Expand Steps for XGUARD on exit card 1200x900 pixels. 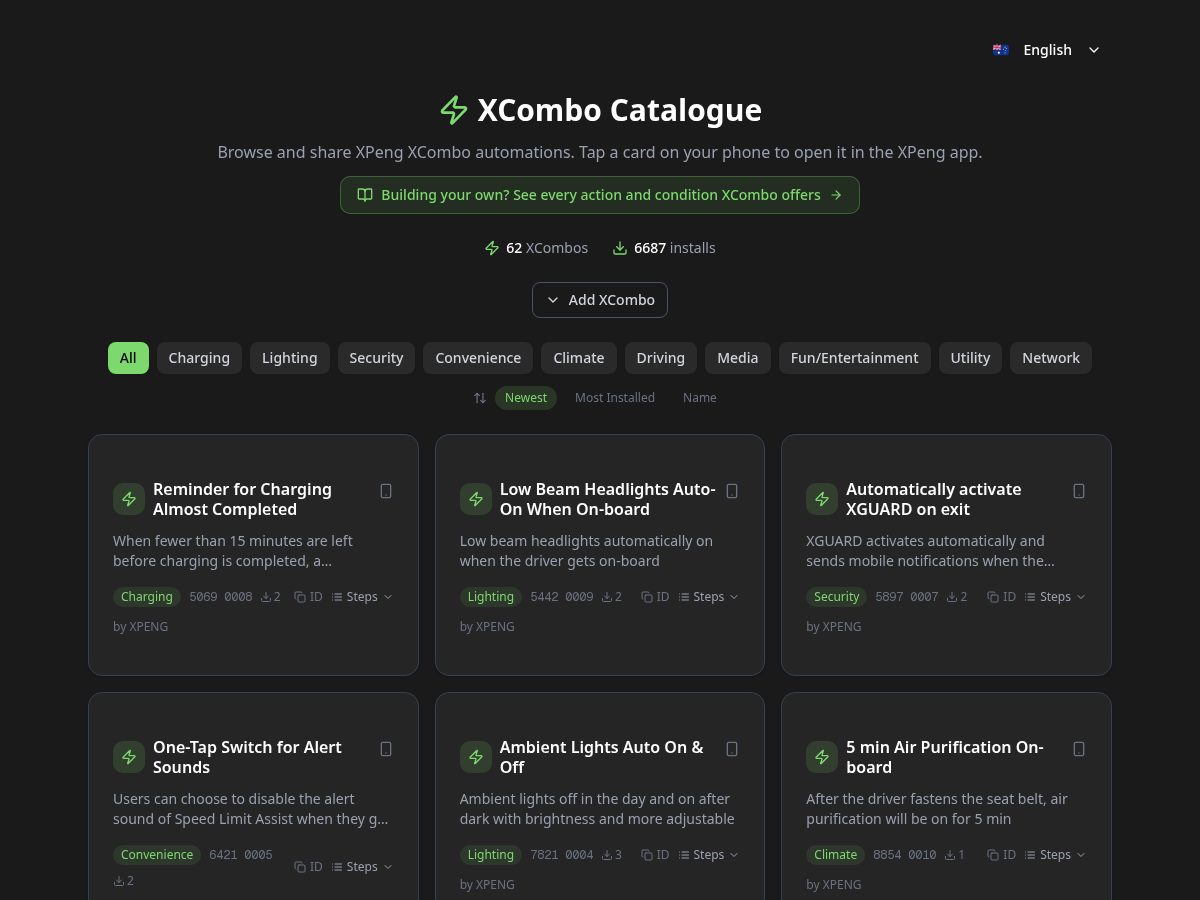[x=1056, y=597]
